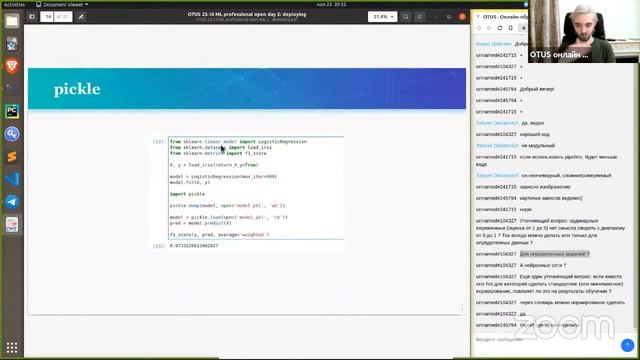640x360 pixels.
Task: Click the page number field showing 14
Action: (x=48, y=17)
